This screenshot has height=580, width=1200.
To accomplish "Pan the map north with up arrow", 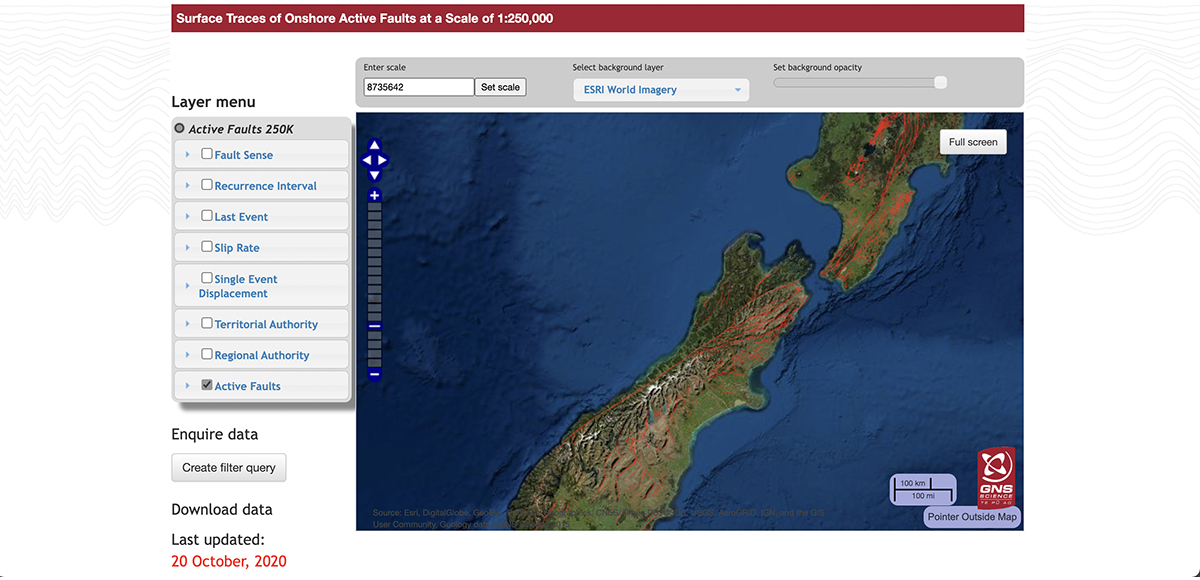I will click(x=375, y=145).
